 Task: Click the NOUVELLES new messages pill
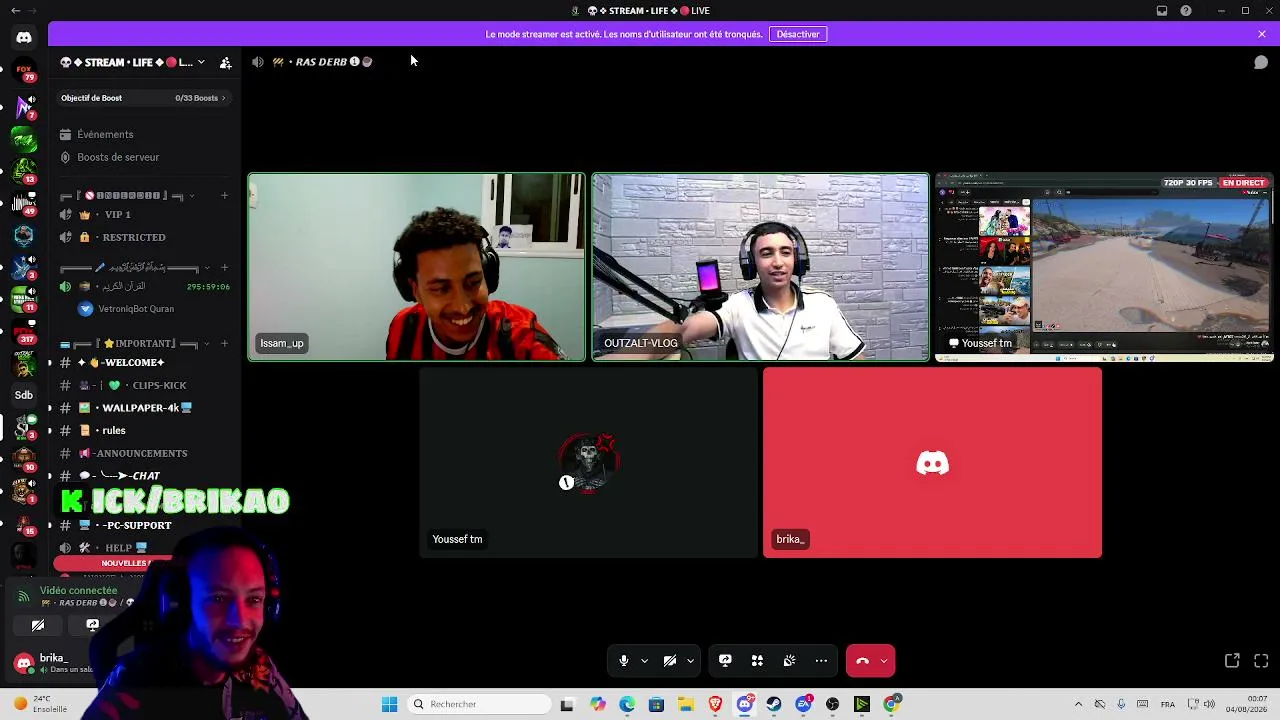click(x=115, y=563)
